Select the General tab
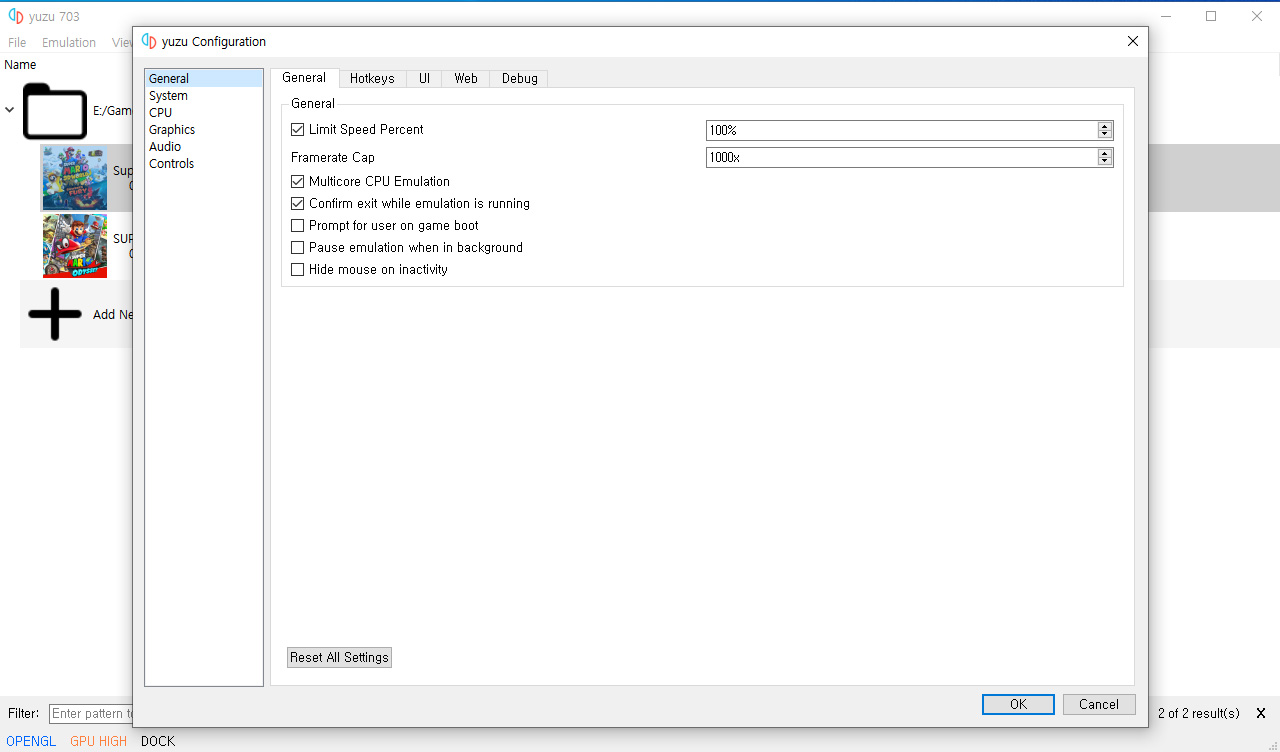Image resolution: width=1280 pixels, height=752 pixels. point(304,77)
